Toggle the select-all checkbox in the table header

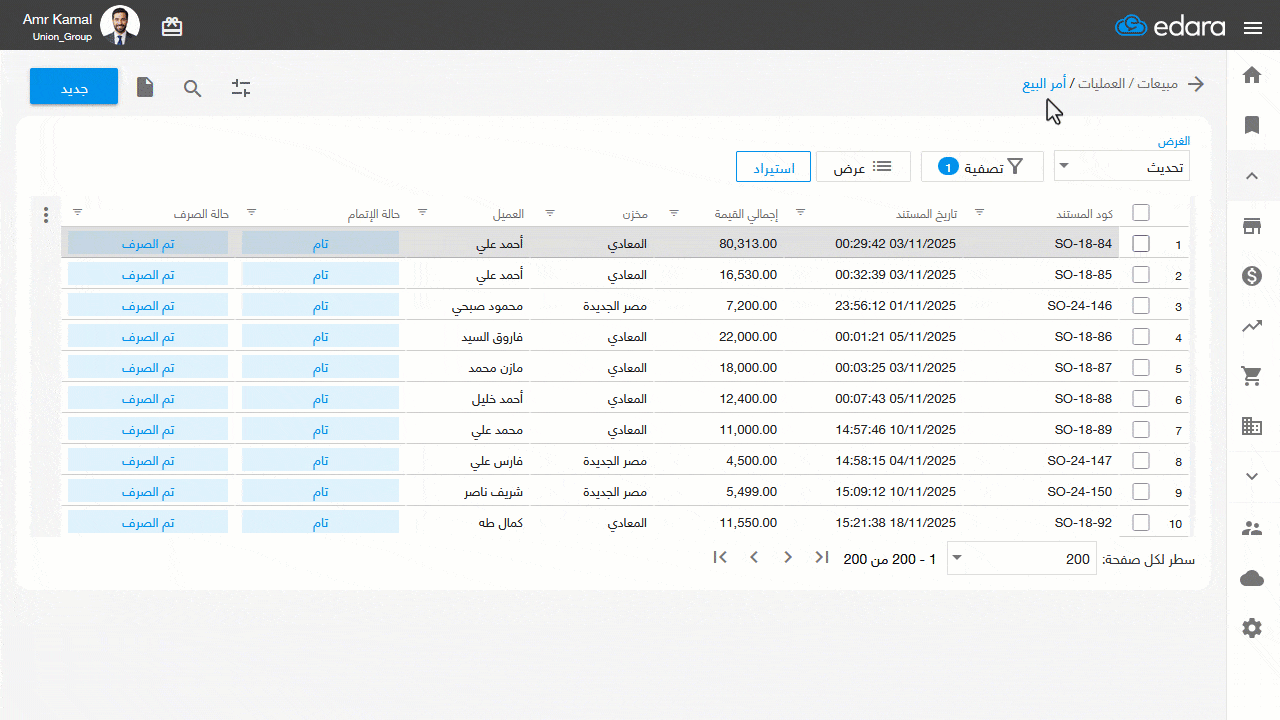pos(1140,212)
